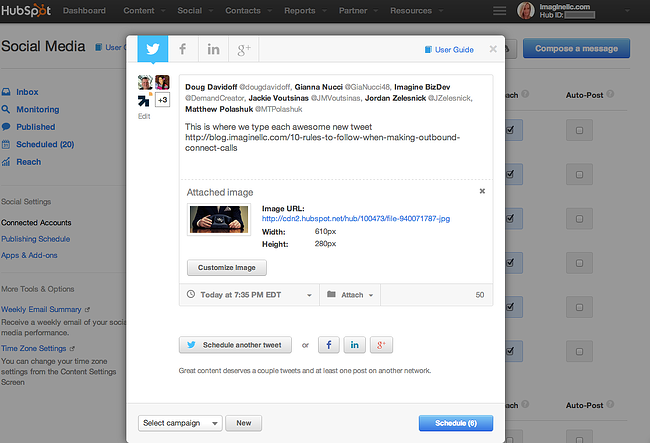Open Apps & Add-ons

pos(29,255)
